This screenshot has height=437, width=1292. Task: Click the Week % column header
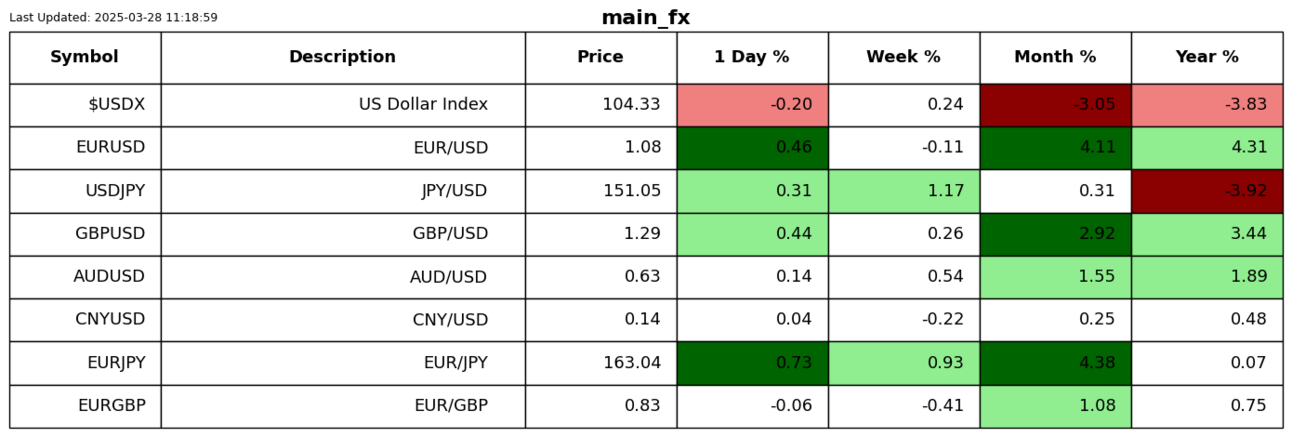coord(904,58)
